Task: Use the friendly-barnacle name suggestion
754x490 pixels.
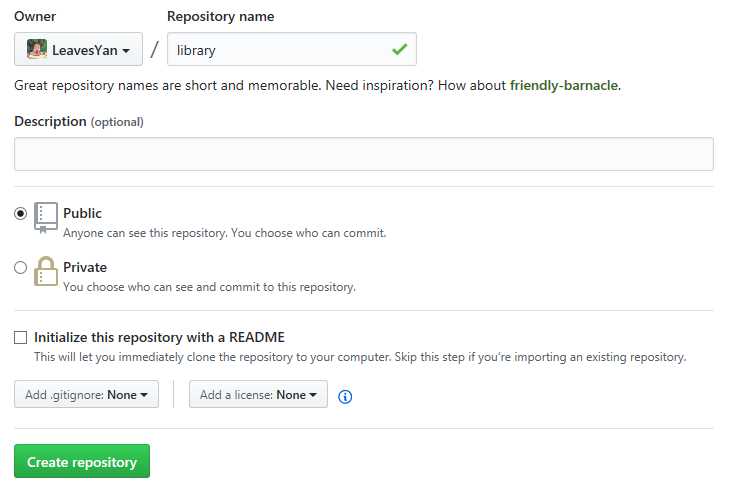Action: pyautogui.click(x=564, y=86)
